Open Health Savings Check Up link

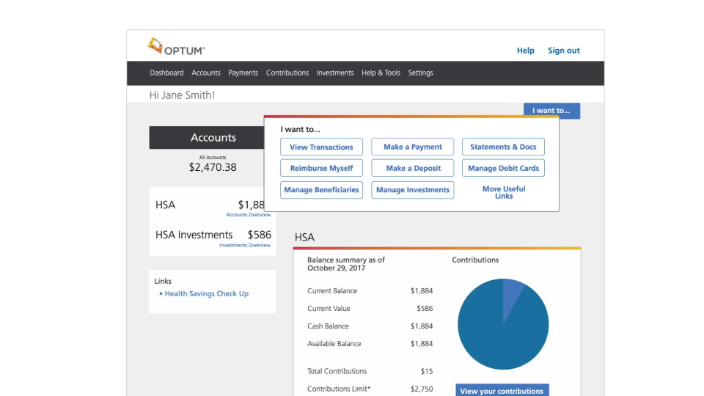(x=207, y=294)
